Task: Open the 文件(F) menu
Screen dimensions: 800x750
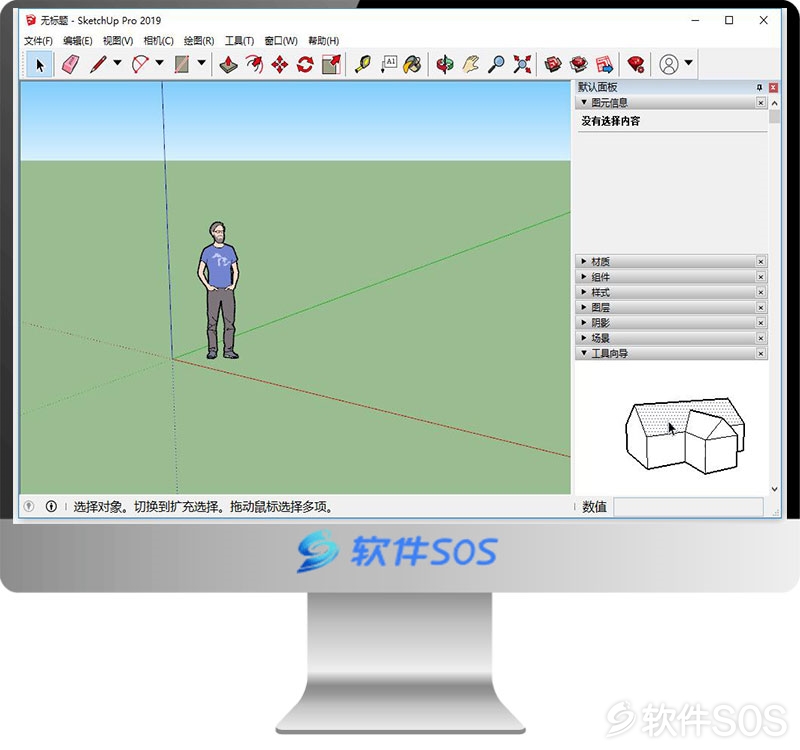Action: point(38,41)
